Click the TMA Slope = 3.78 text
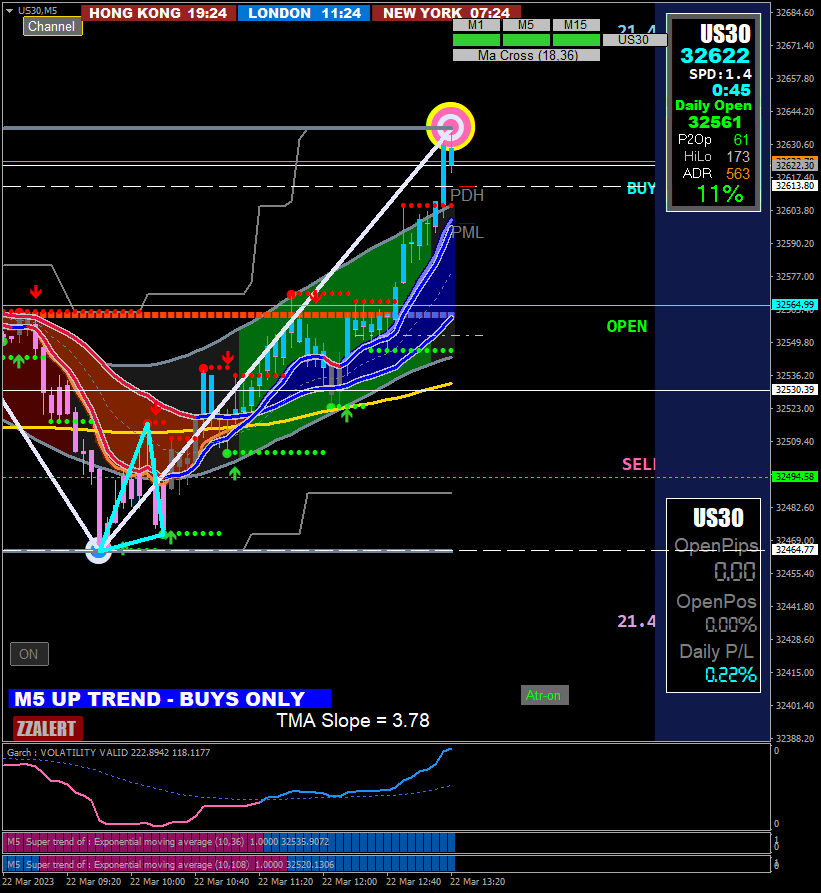Viewport: 821px width, 893px height. click(x=353, y=720)
